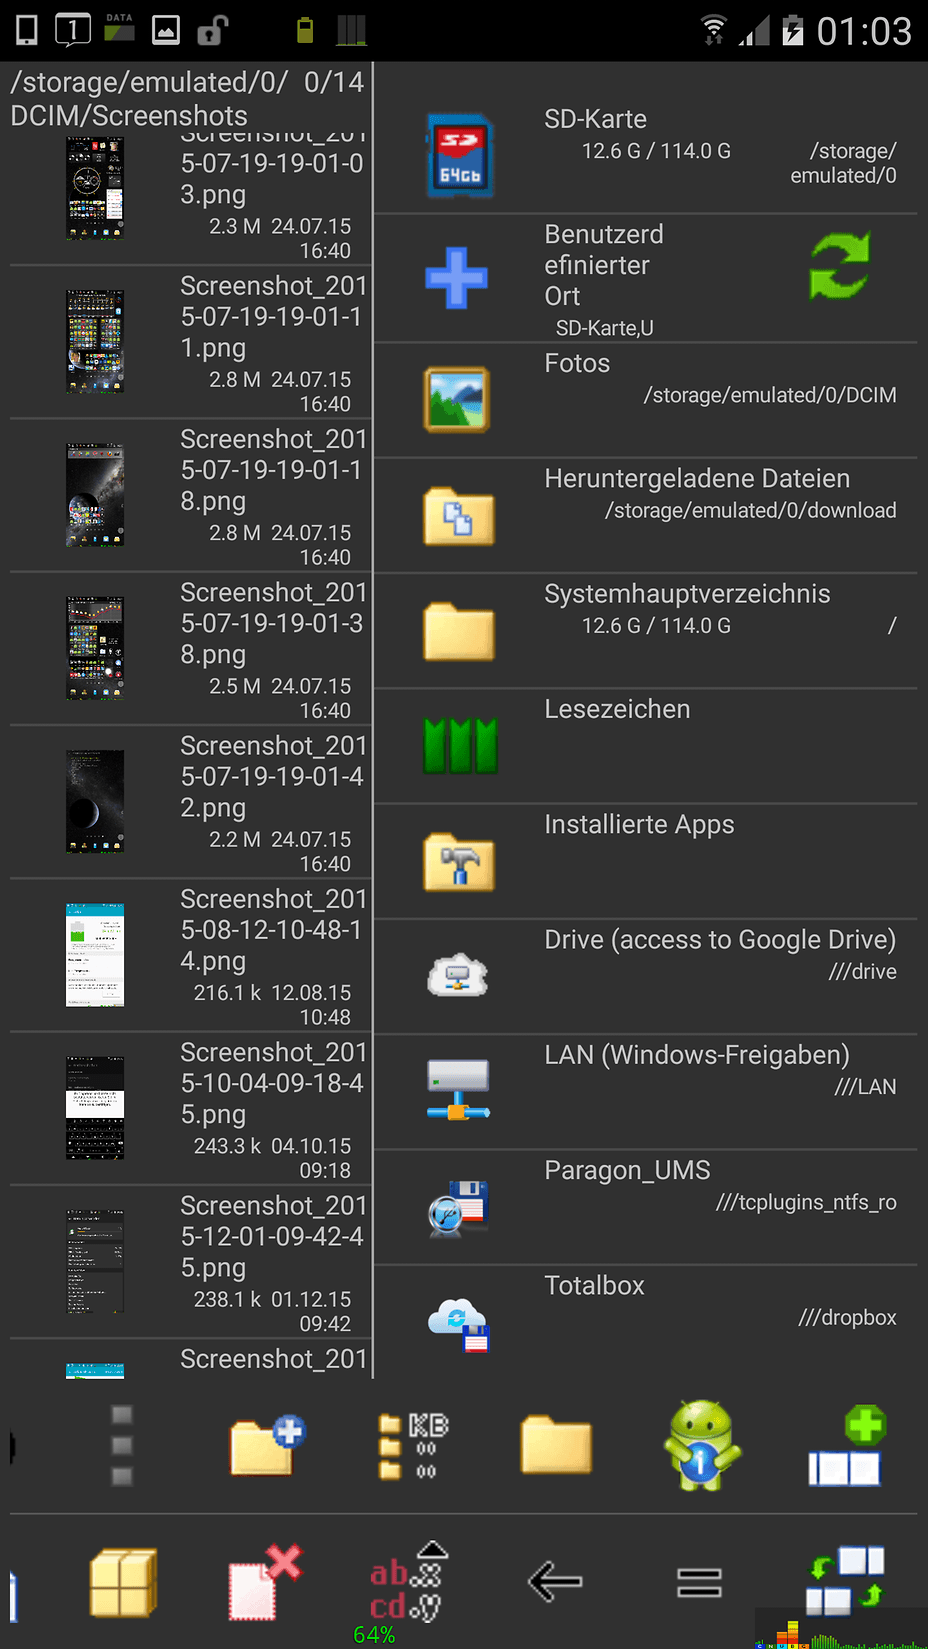Viewport: 928px width, 1649px height.
Task: Open the three-dot overflow menu
Action: tap(122, 1445)
